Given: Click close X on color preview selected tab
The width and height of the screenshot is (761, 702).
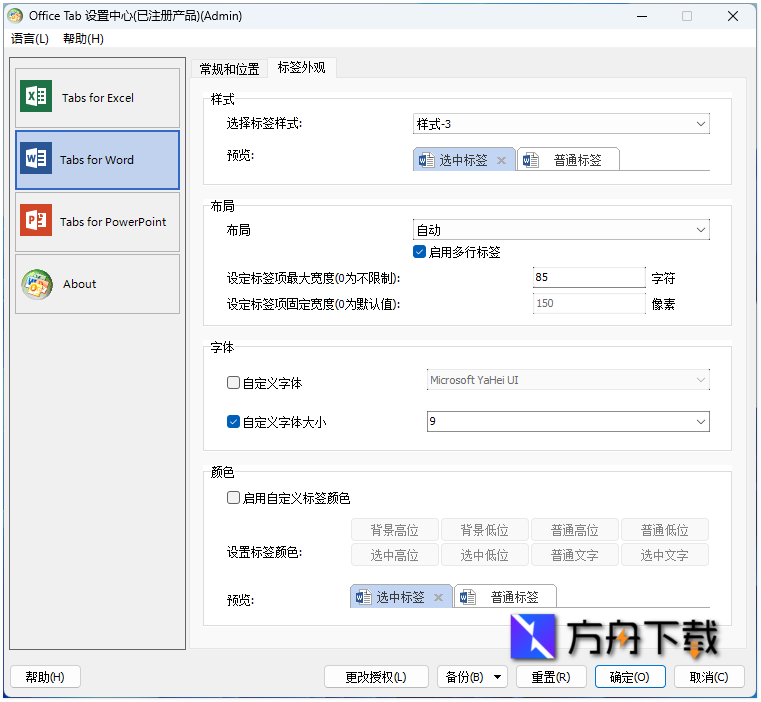Looking at the screenshot, I should [438, 597].
